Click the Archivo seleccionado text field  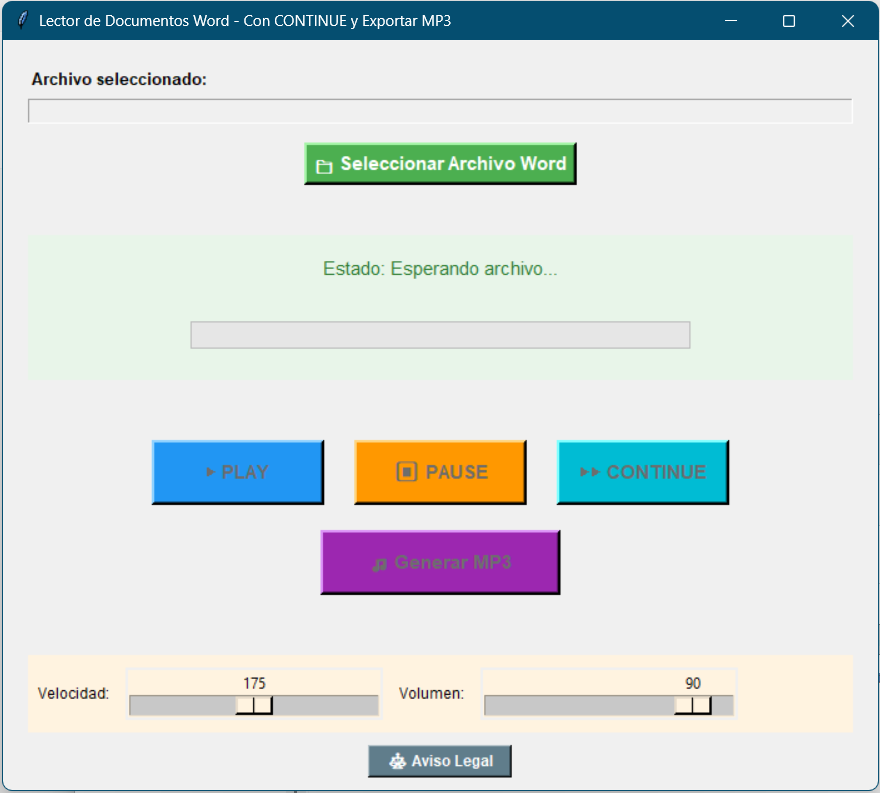[x=440, y=111]
